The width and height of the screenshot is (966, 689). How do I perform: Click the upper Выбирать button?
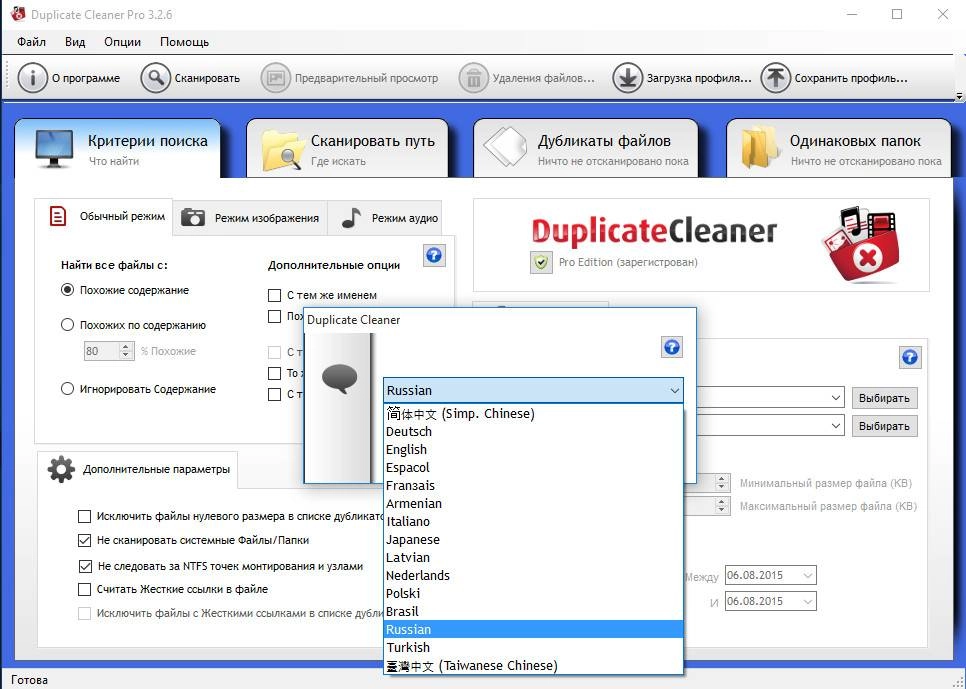(884, 398)
